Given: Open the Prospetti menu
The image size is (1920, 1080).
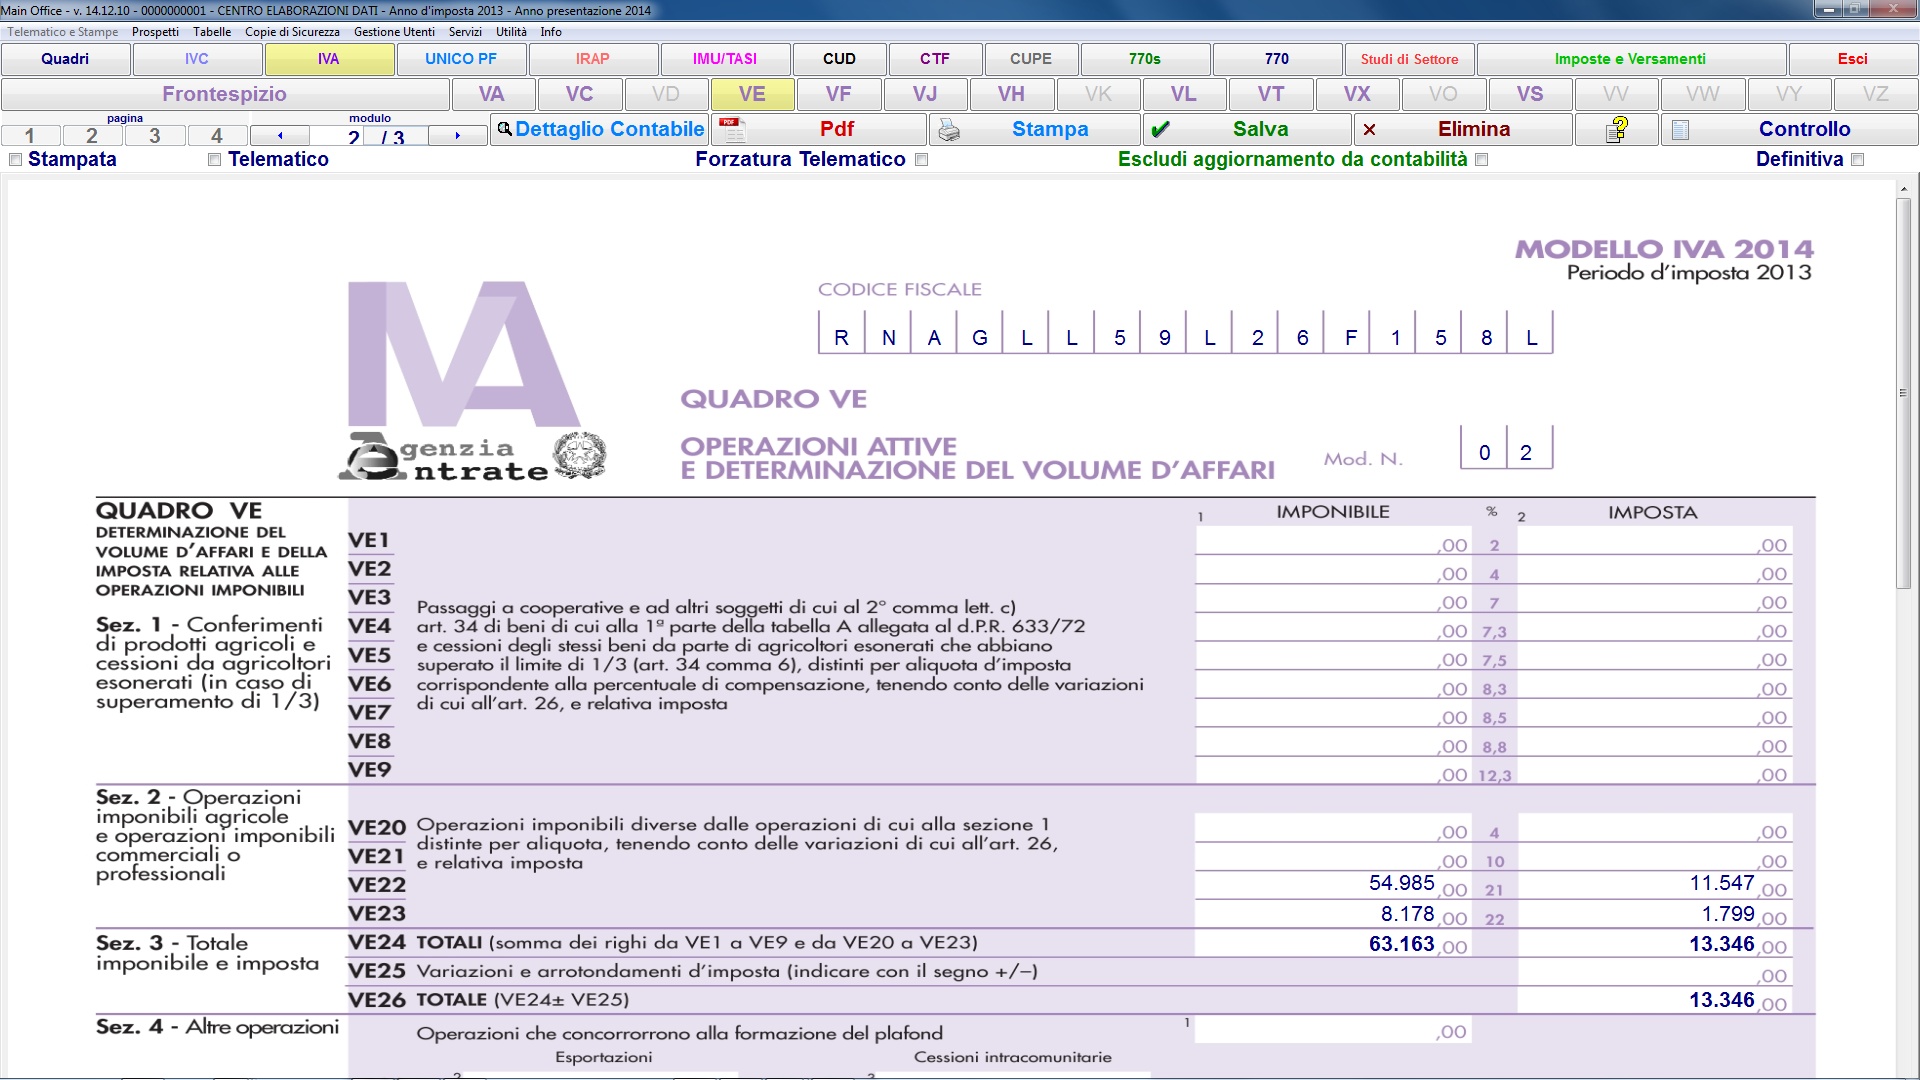Looking at the screenshot, I should tap(155, 32).
